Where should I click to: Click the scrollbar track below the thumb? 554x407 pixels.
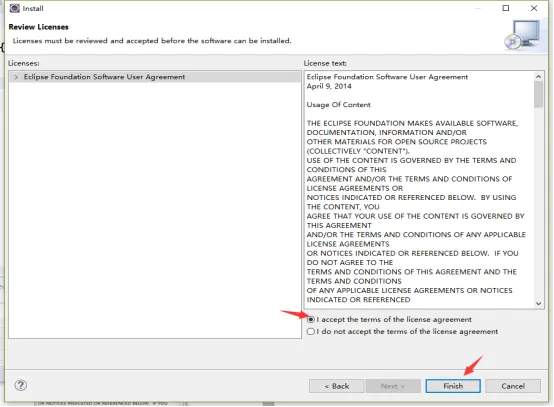click(x=538, y=204)
